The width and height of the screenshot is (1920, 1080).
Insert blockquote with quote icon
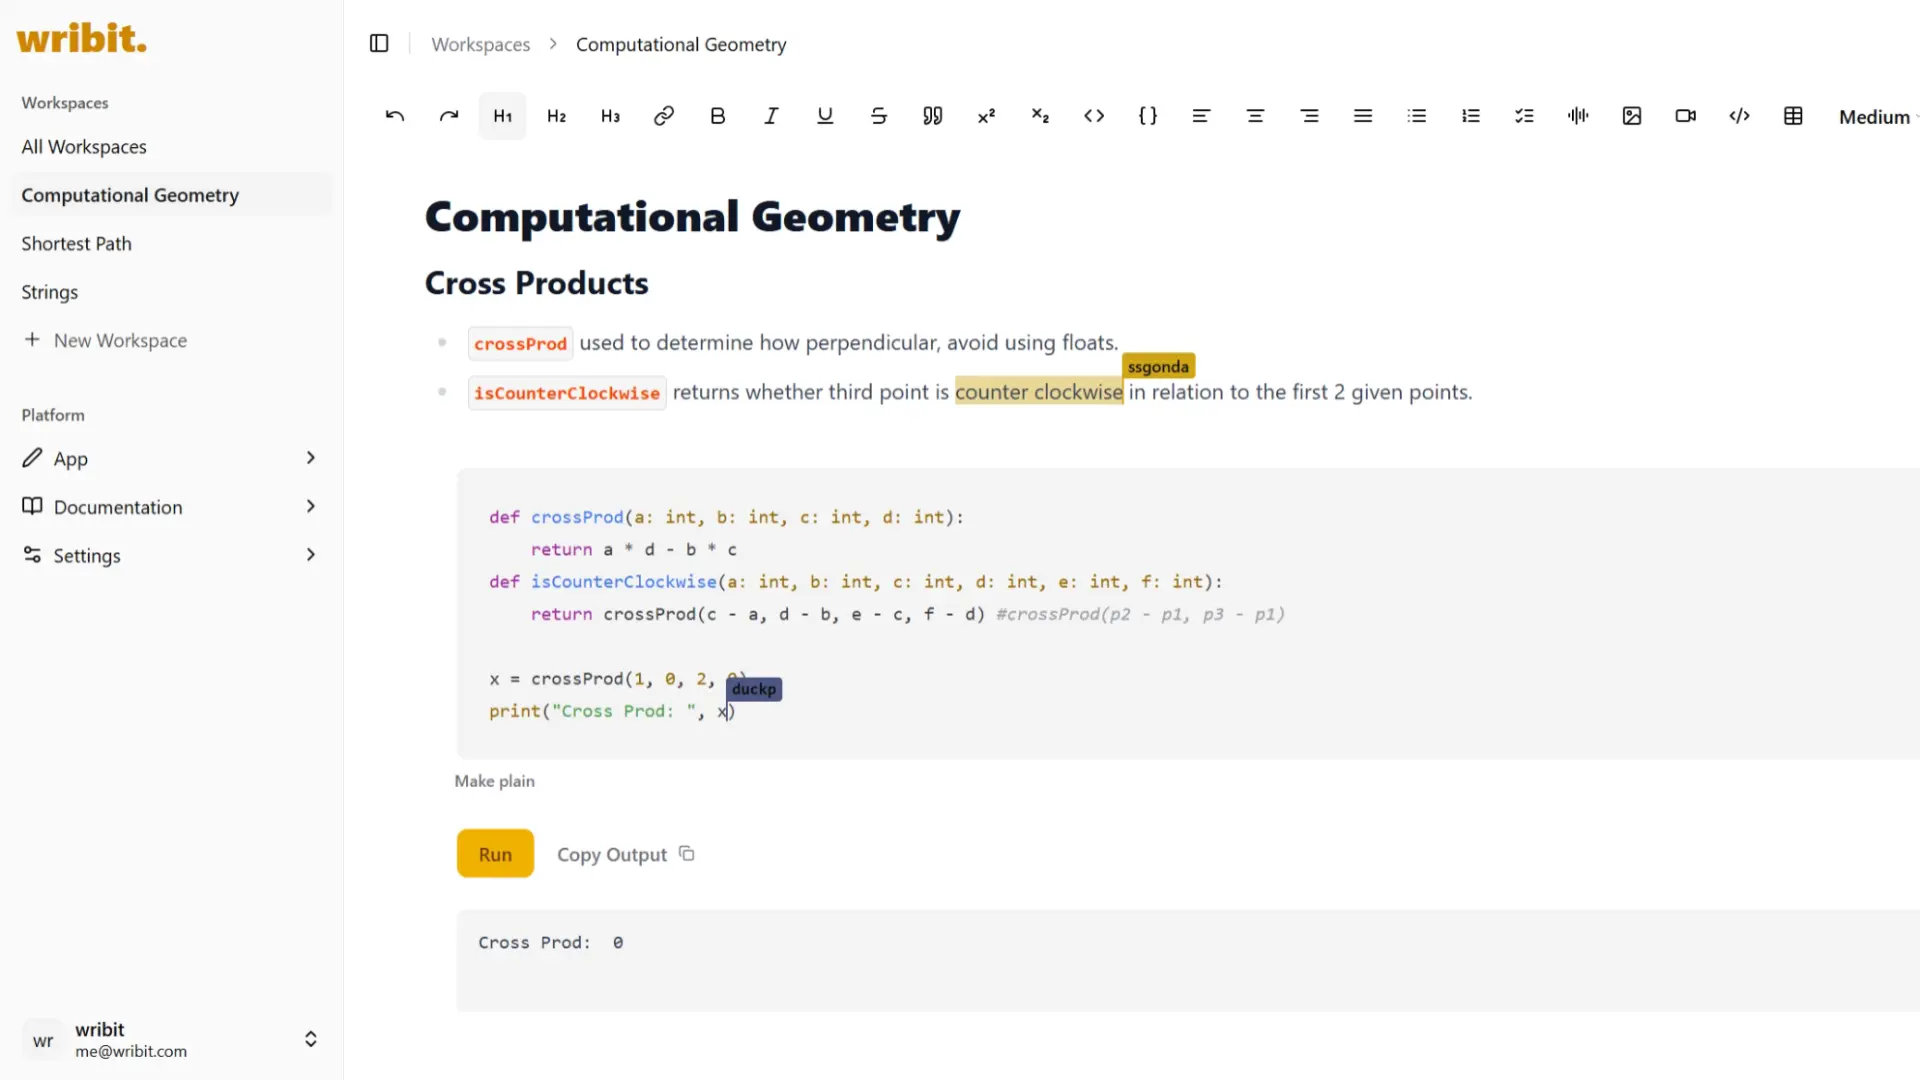tap(932, 116)
